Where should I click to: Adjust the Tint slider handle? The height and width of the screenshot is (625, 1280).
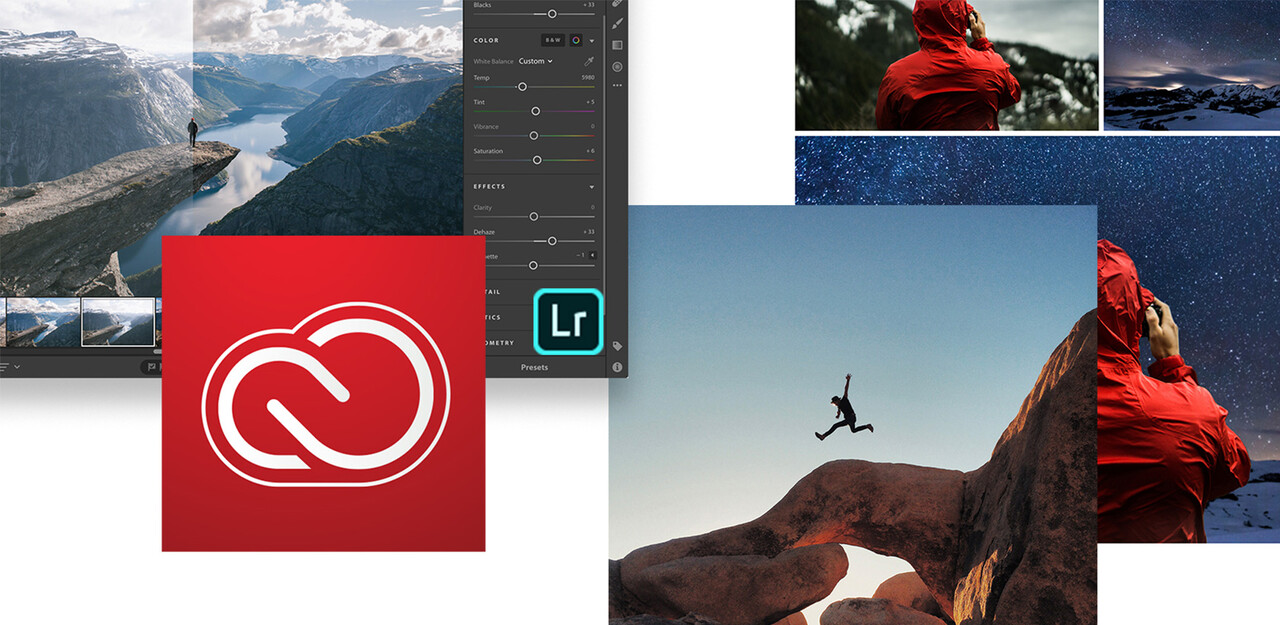tap(535, 111)
